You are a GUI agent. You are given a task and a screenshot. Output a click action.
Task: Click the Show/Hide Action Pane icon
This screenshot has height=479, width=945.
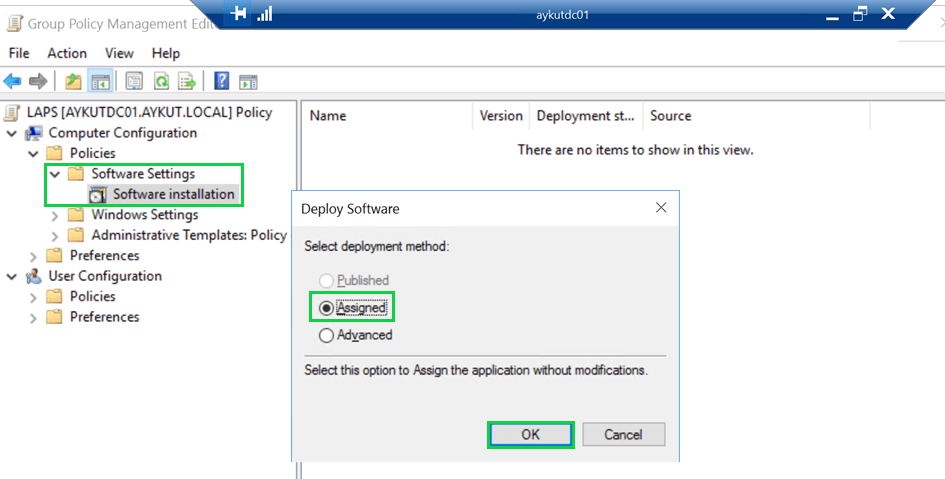[248, 81]
